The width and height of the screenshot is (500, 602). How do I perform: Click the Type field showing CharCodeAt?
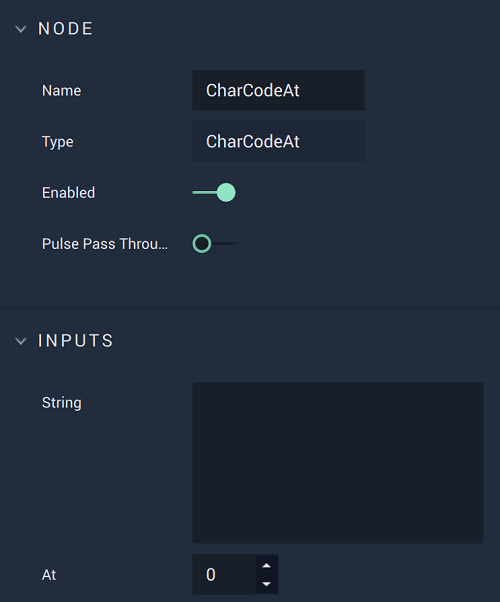[x=278, y=141]
